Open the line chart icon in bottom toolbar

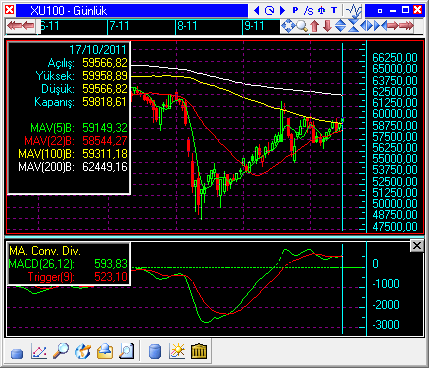(39, 351)
